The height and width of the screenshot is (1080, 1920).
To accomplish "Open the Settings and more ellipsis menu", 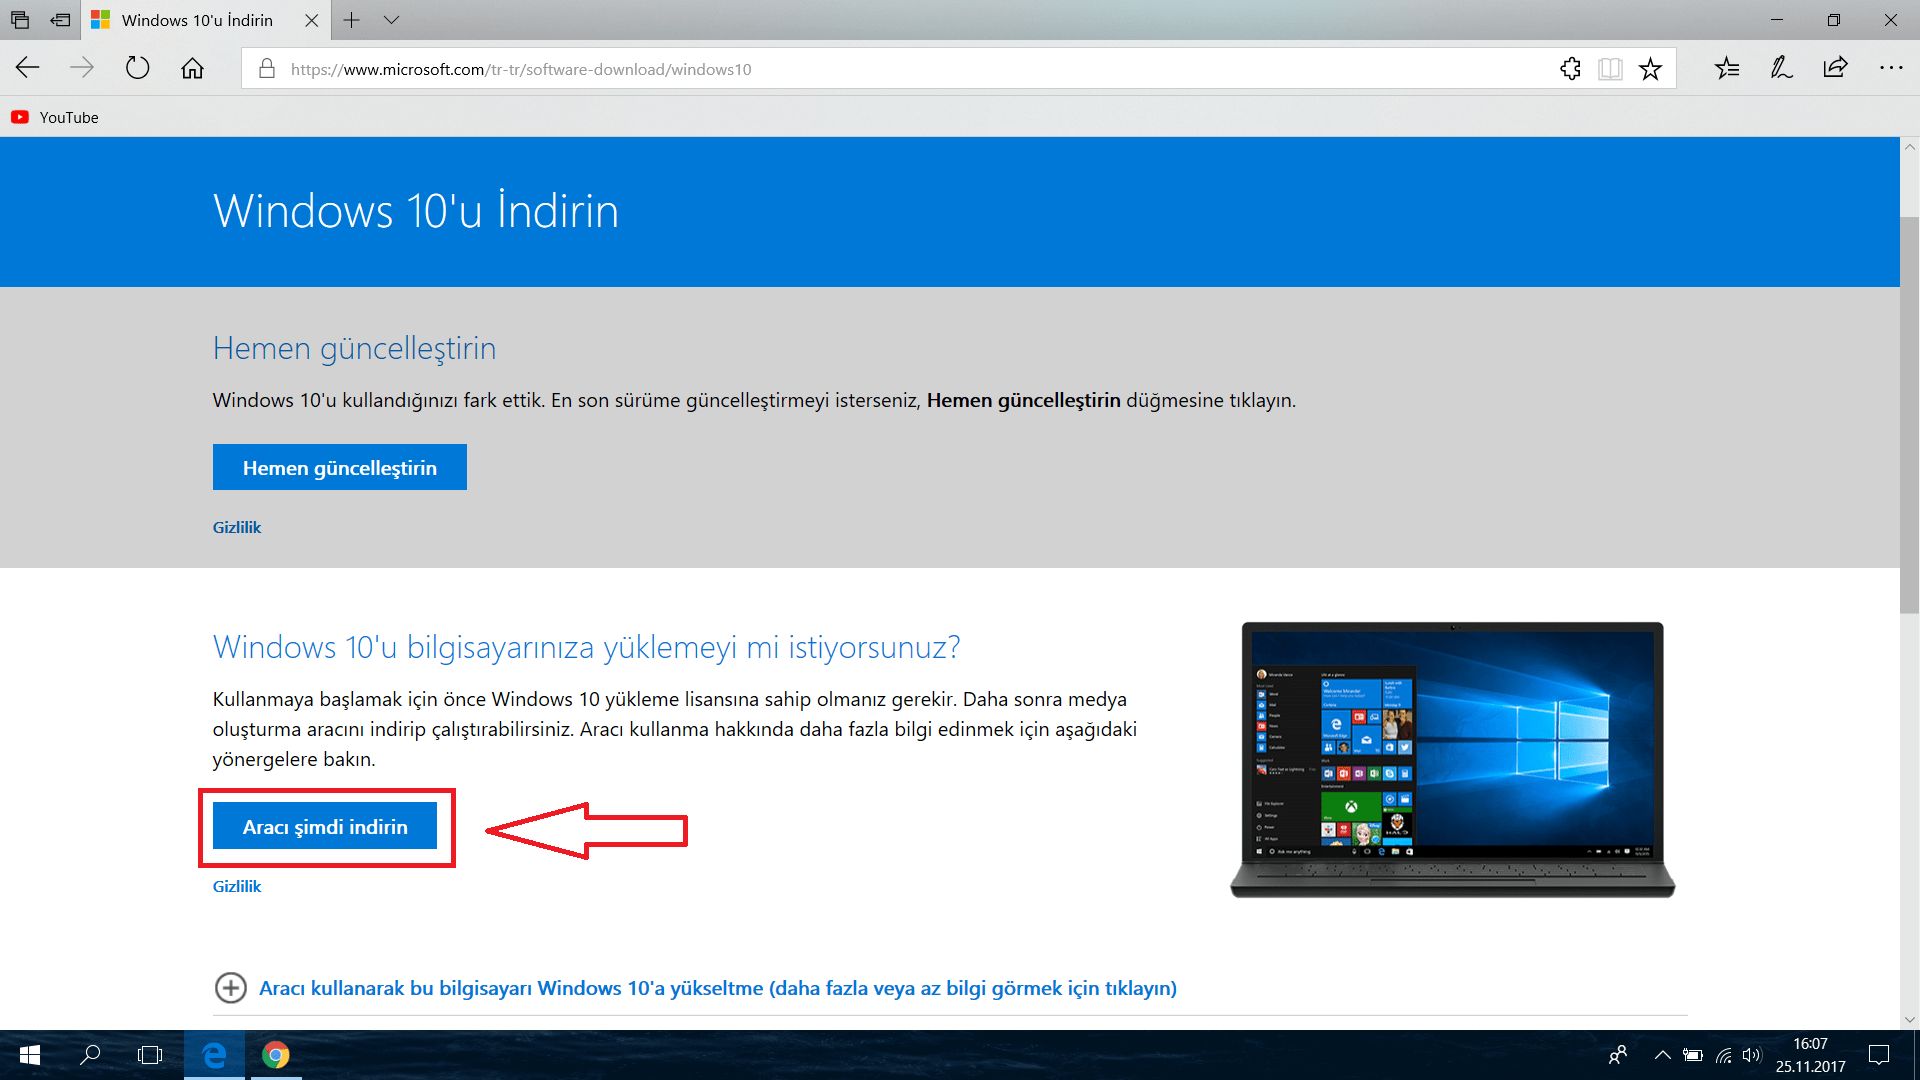I will point(1890,68).
